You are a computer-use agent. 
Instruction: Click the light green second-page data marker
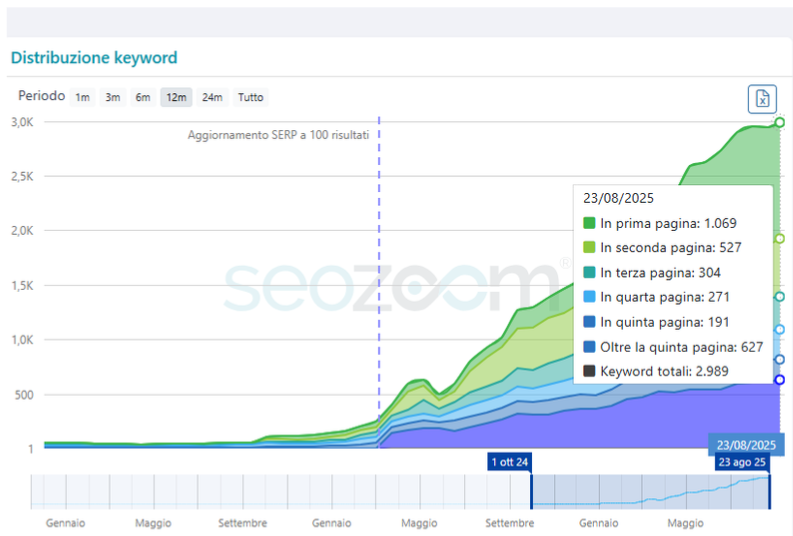tap(780, 239)
